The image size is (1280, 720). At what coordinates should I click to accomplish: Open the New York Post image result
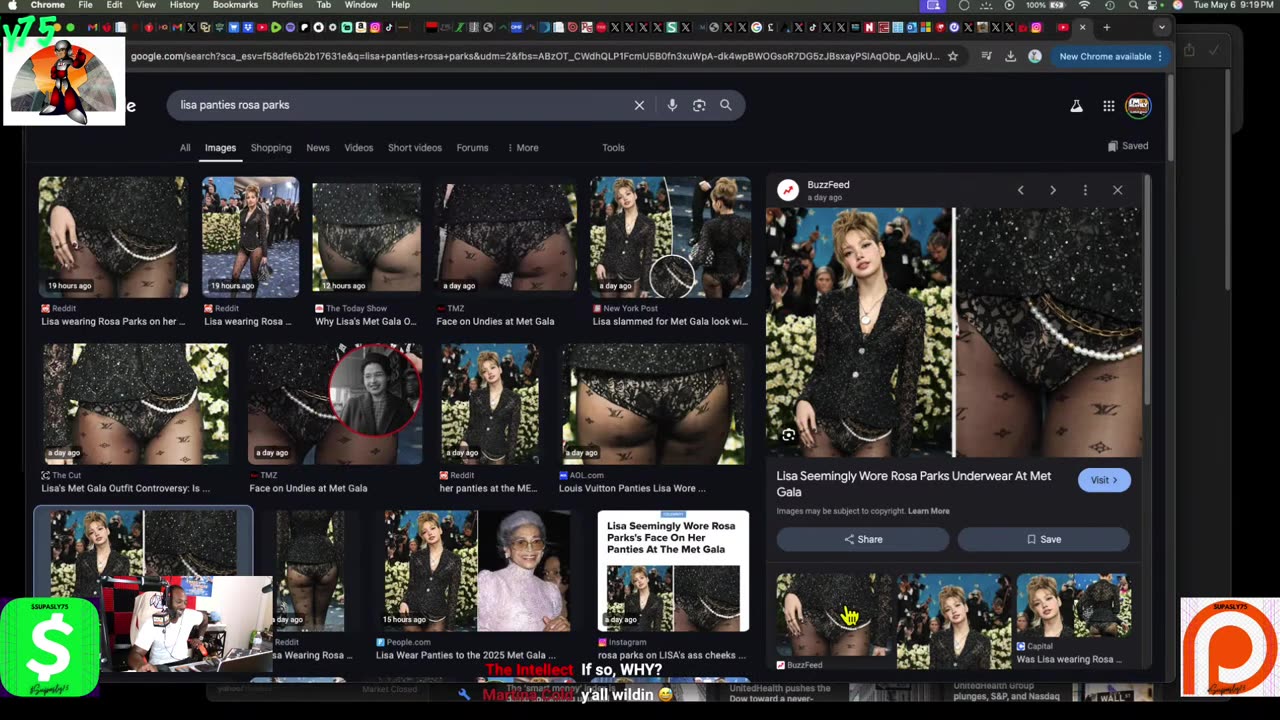click(670, 252)
